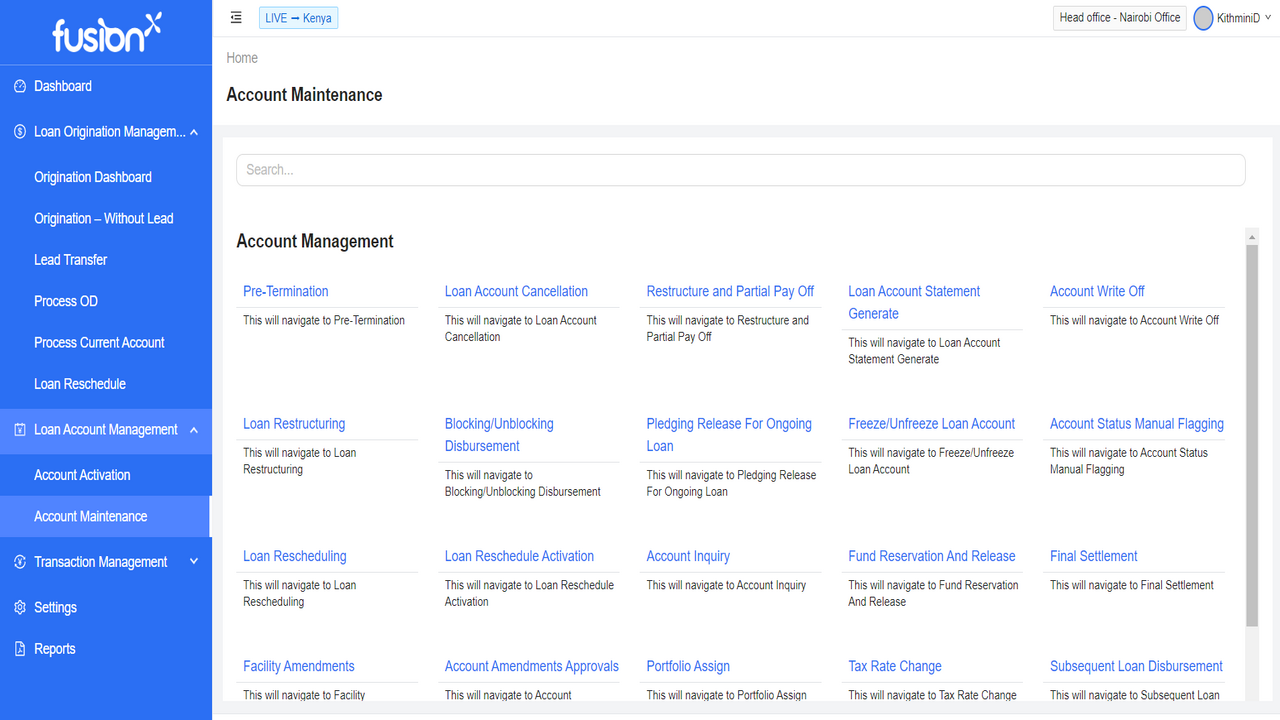This screenshot has height=720, width=1280.
Task: Select the Head office - Nairobi Office field
Action: [x=1119, y=17]
